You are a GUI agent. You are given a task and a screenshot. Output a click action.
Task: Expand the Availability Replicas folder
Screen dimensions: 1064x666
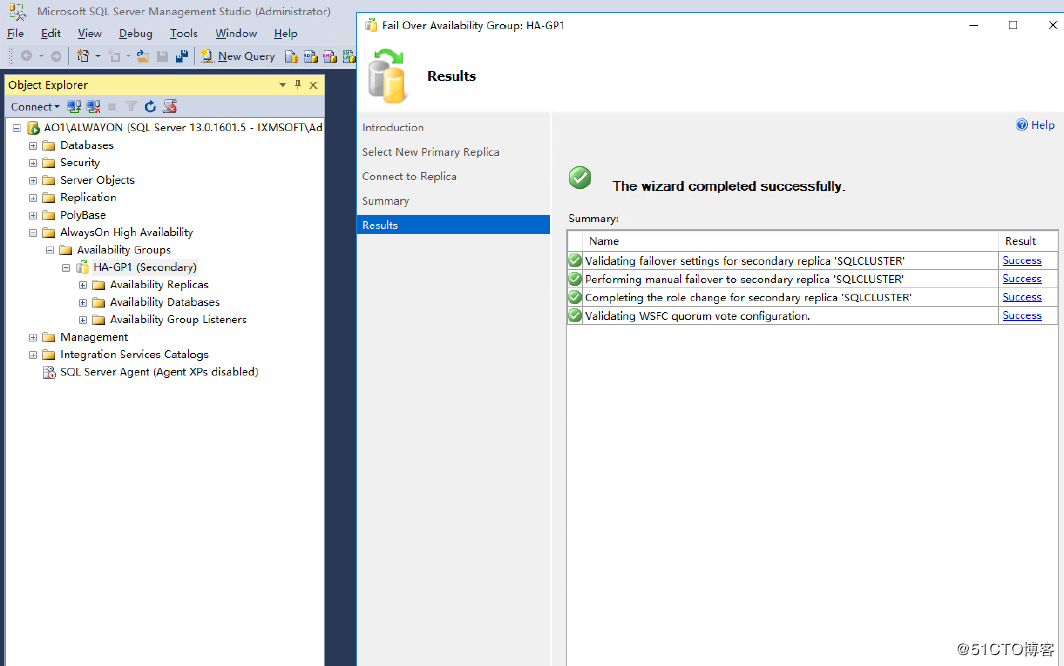[83, 285]
